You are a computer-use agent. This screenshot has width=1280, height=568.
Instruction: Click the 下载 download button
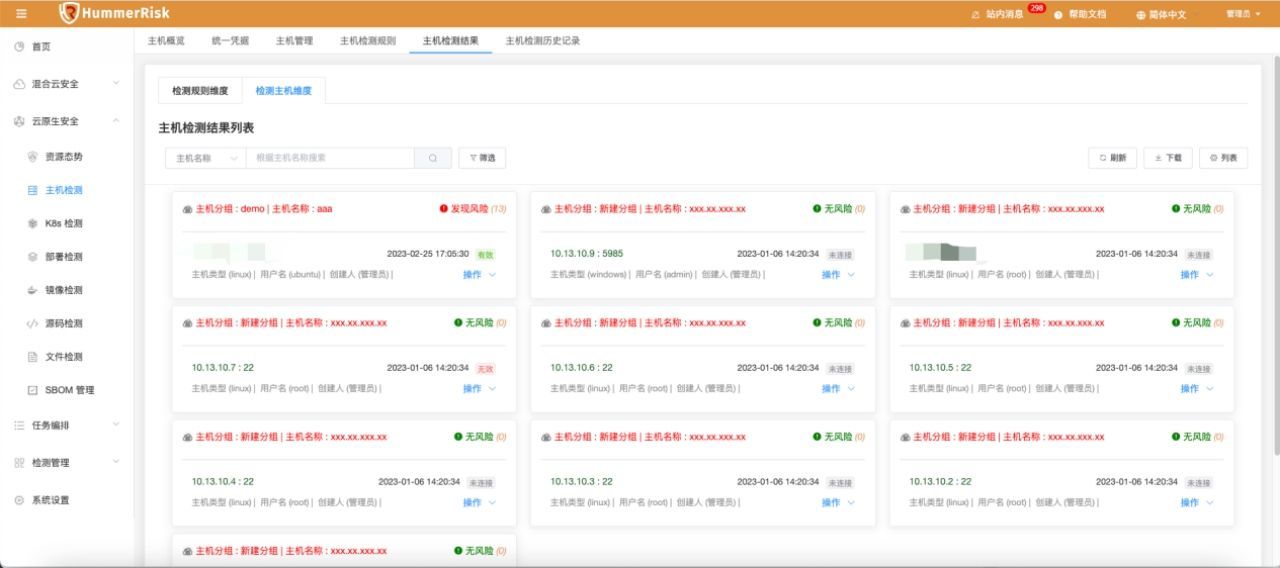[x=1167, y=158]
